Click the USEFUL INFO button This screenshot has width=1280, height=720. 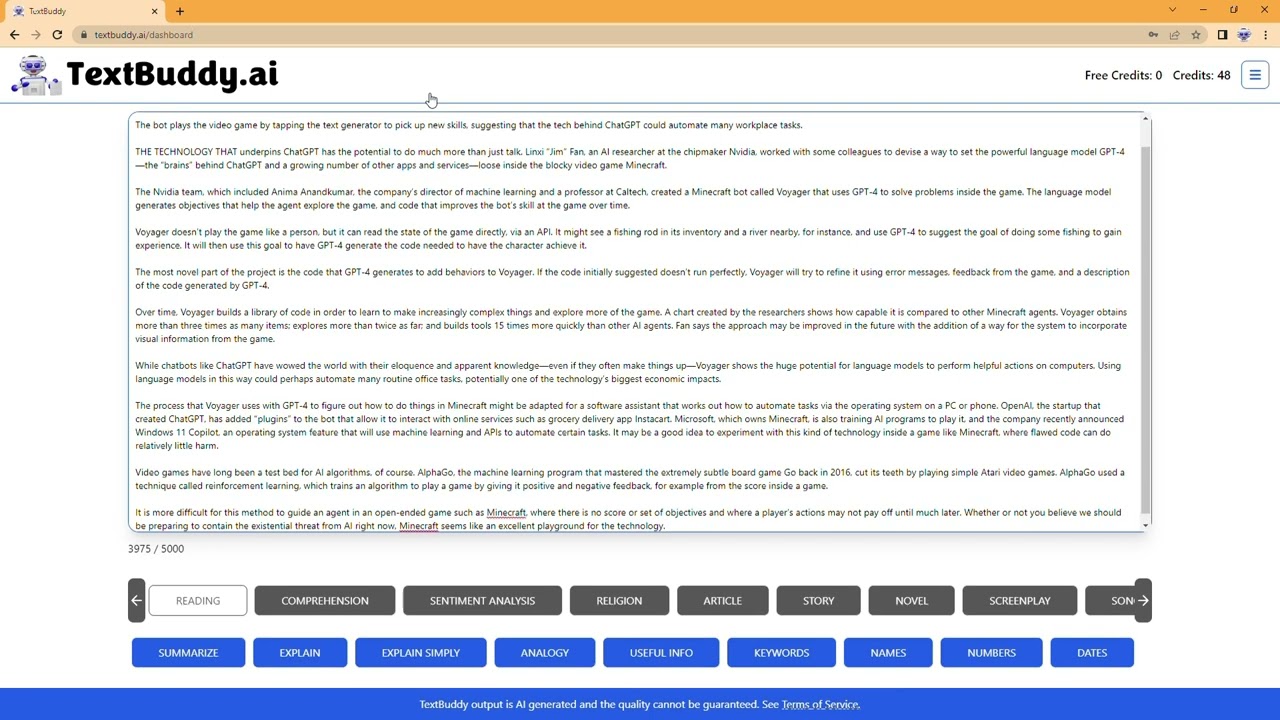point(661,652)
